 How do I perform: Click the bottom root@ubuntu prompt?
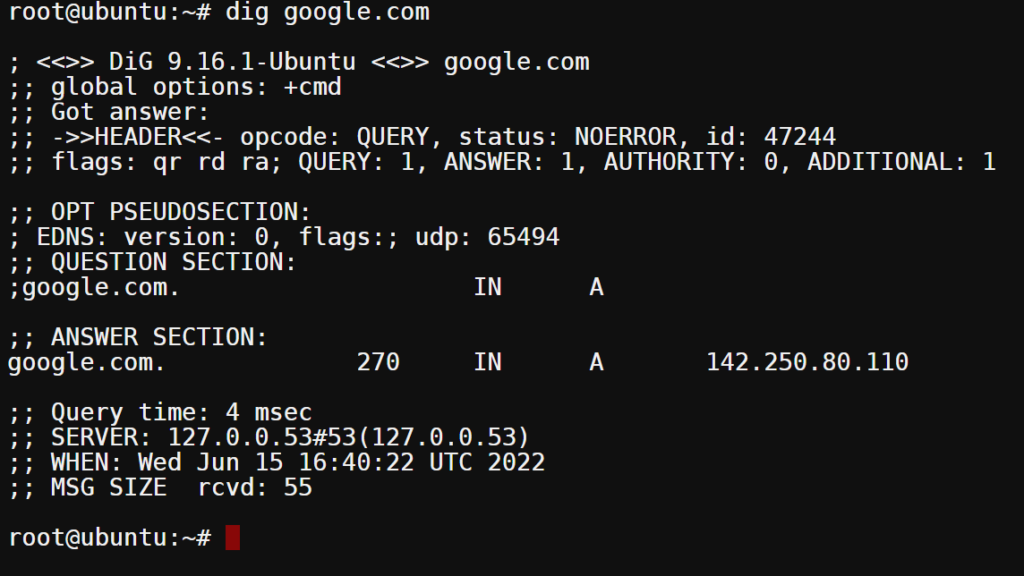tap(110, 537)
